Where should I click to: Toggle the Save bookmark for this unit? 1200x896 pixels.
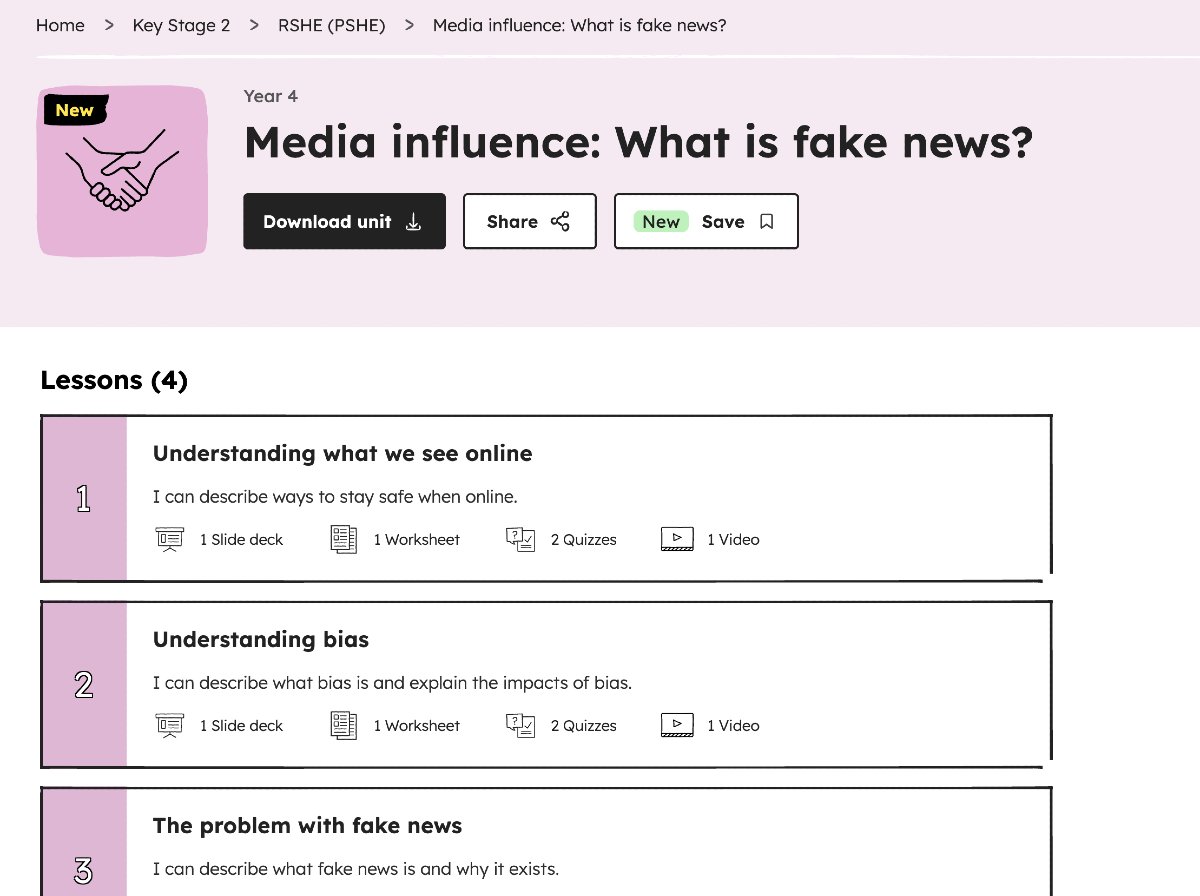click(706, 221)
